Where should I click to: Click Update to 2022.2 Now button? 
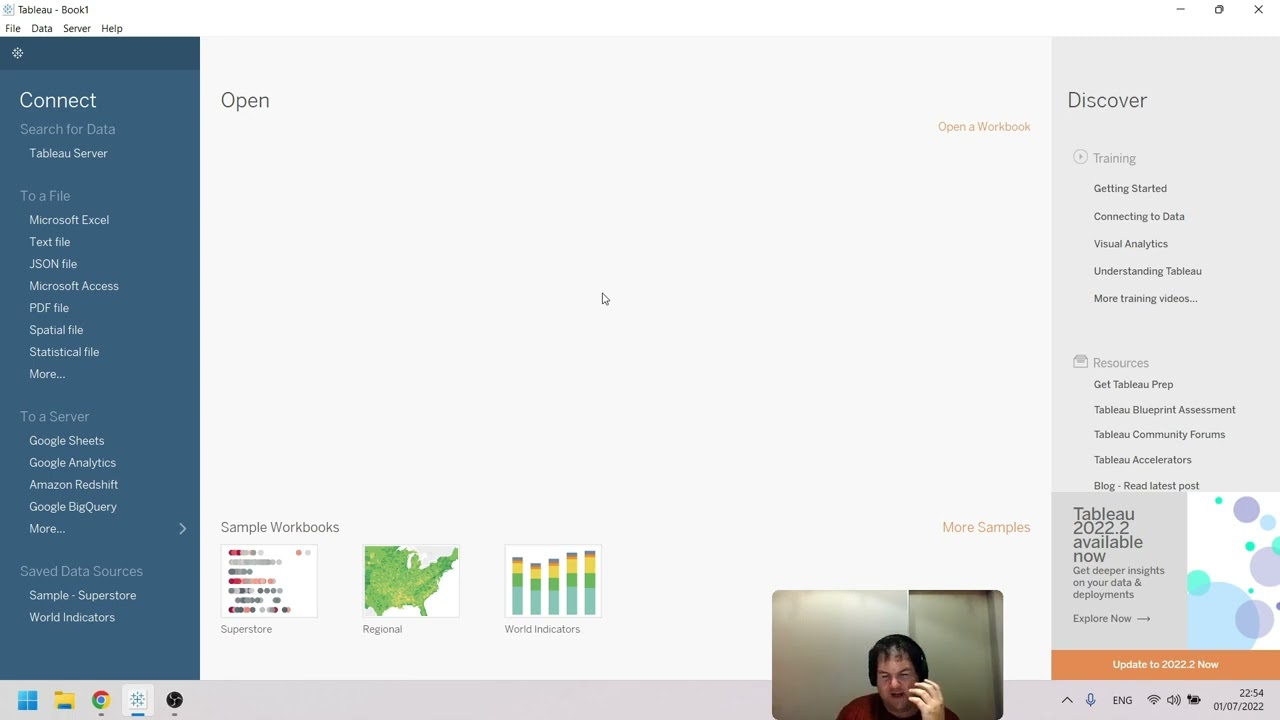[1166, 665]
